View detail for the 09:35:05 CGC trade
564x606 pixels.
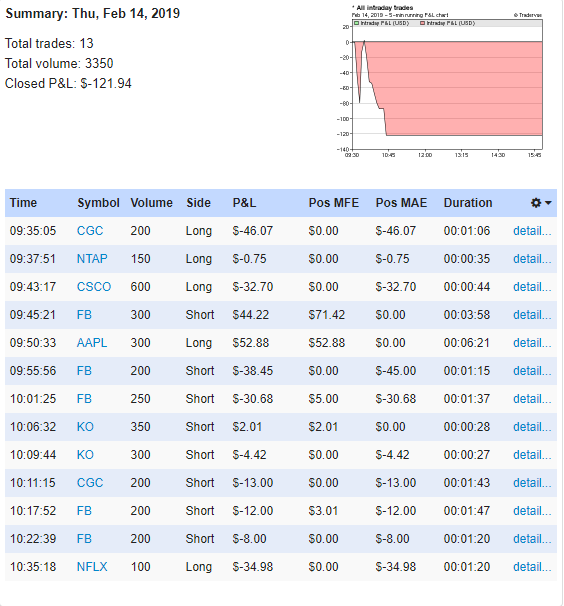click(532, 231)
